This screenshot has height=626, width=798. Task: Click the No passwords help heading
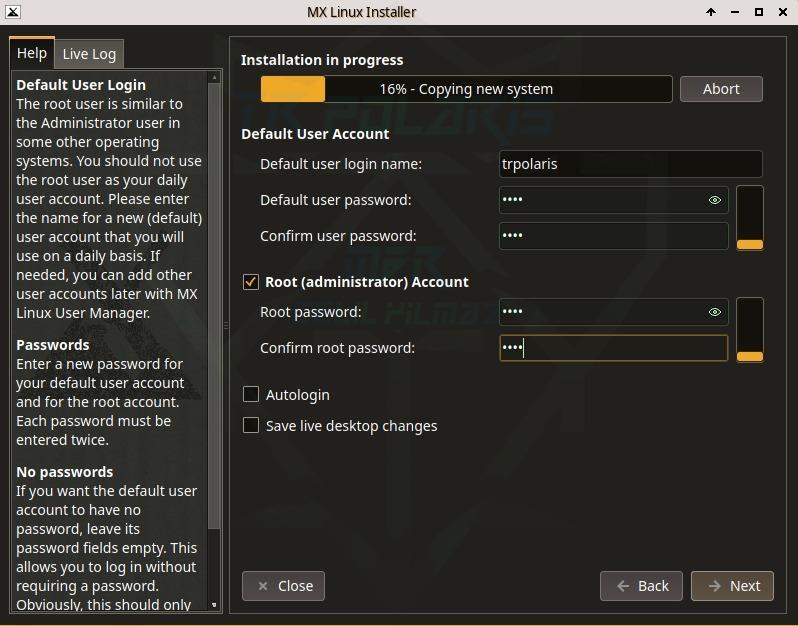point(65,472)
